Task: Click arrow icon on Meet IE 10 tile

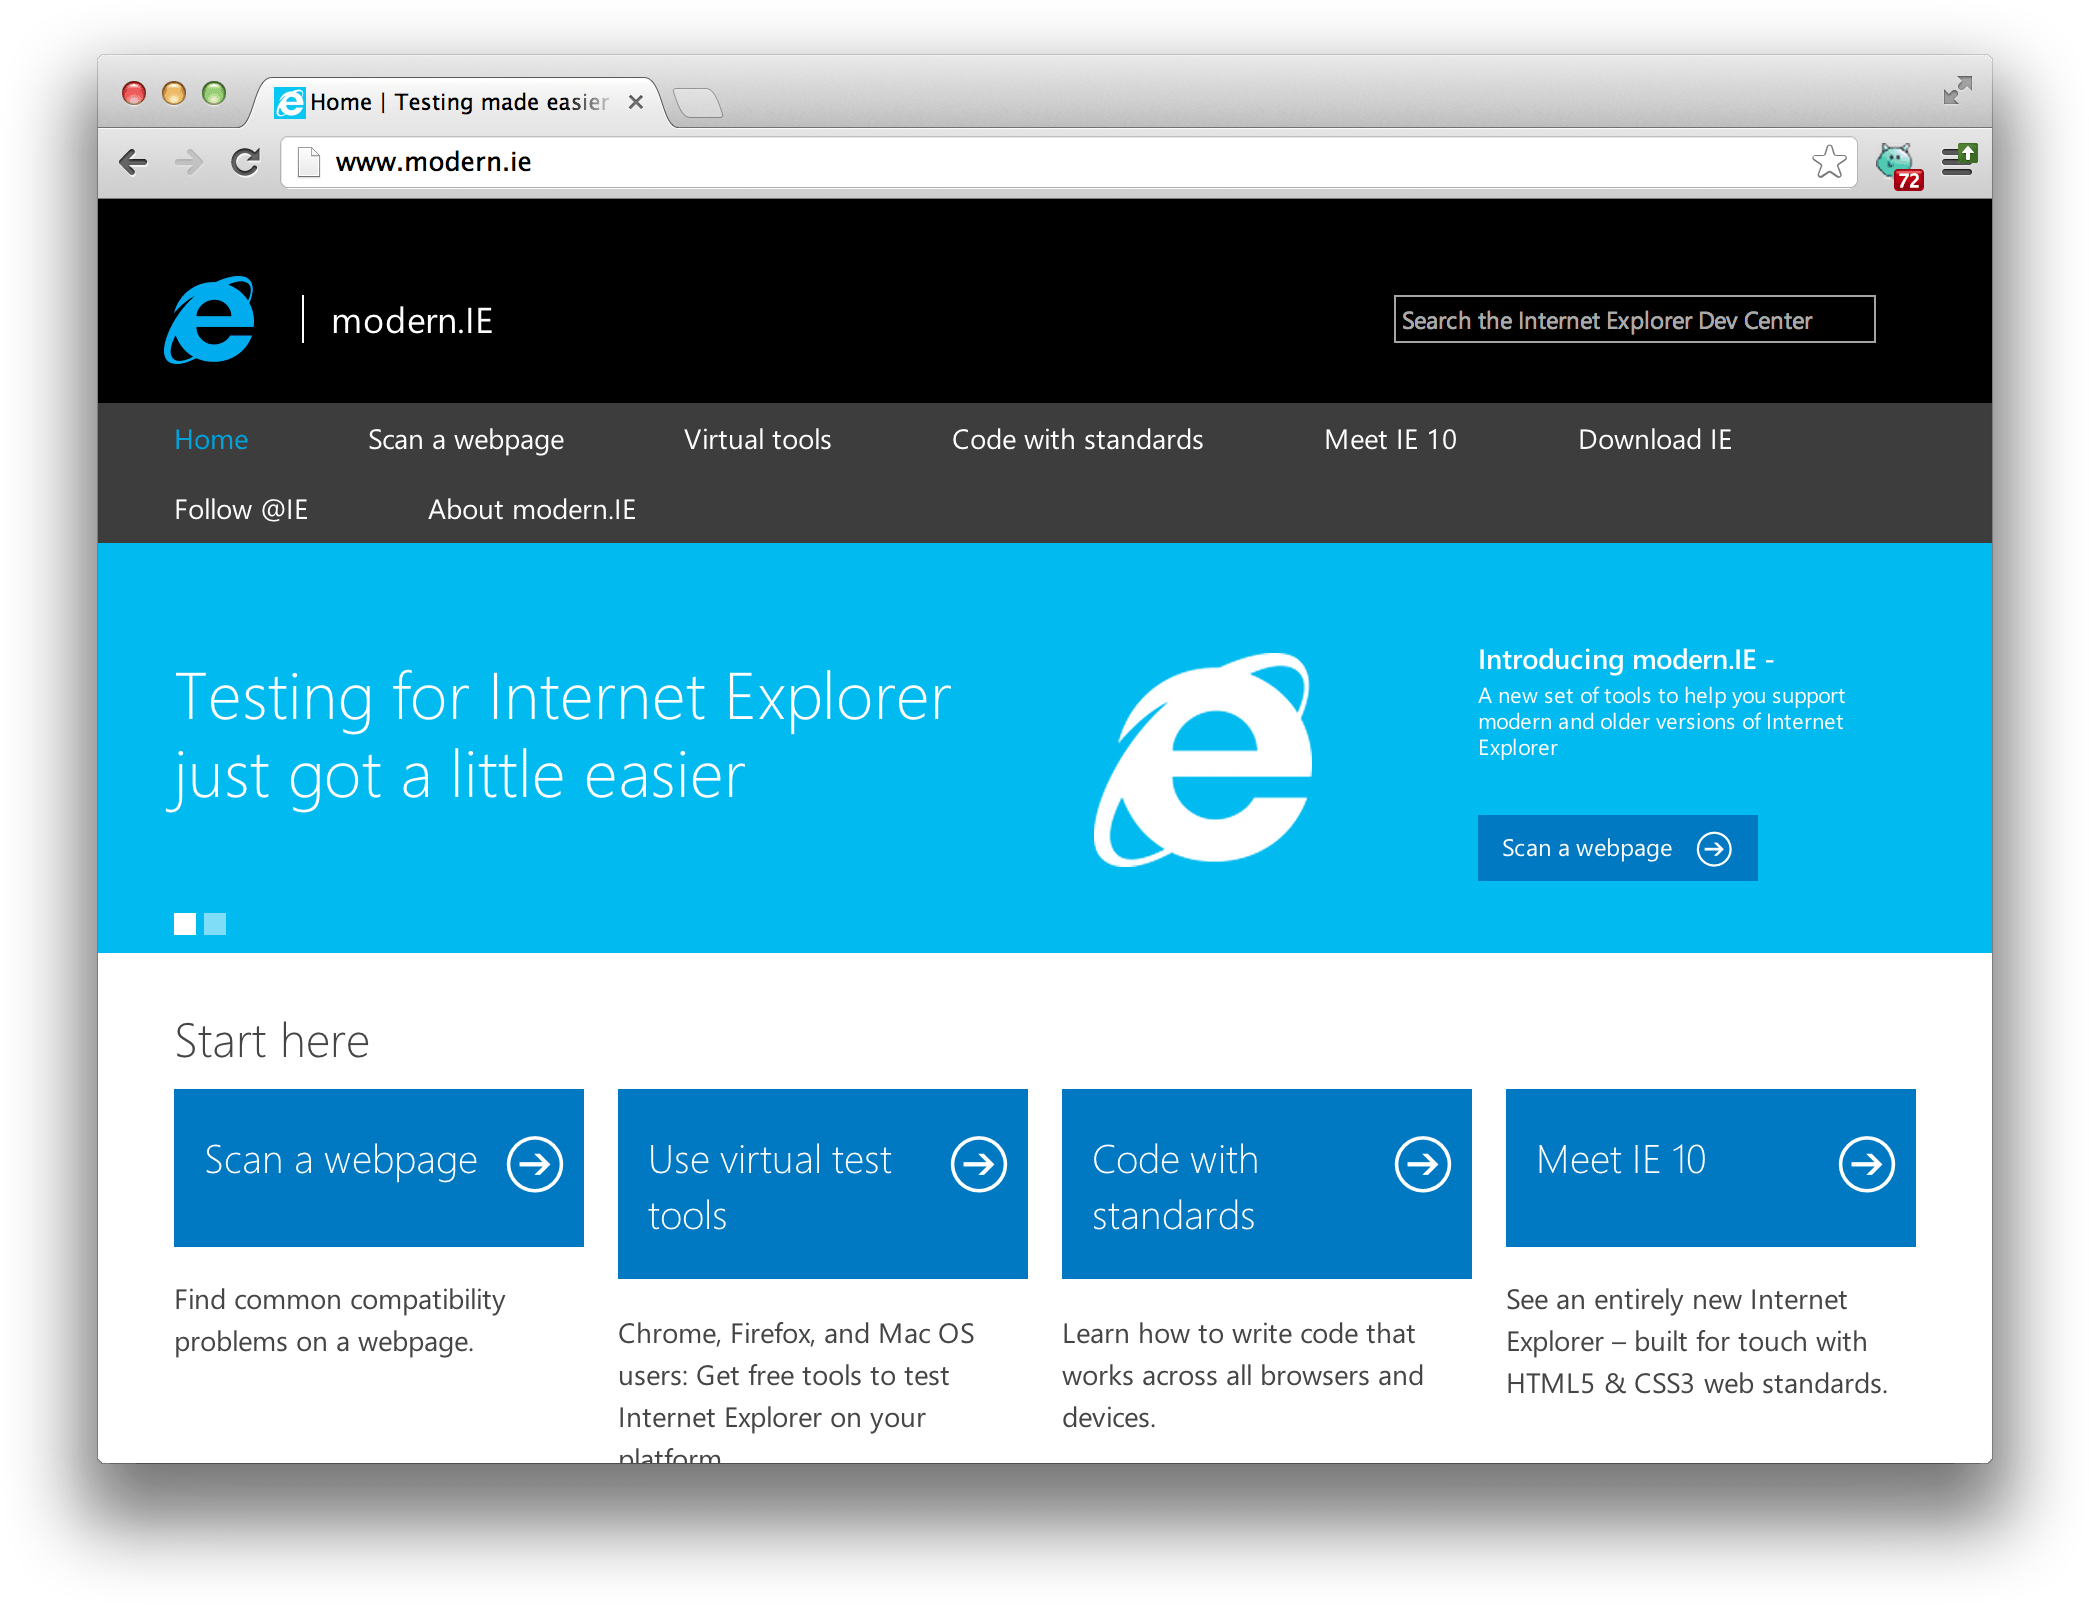Action: pos(1866,1164)
